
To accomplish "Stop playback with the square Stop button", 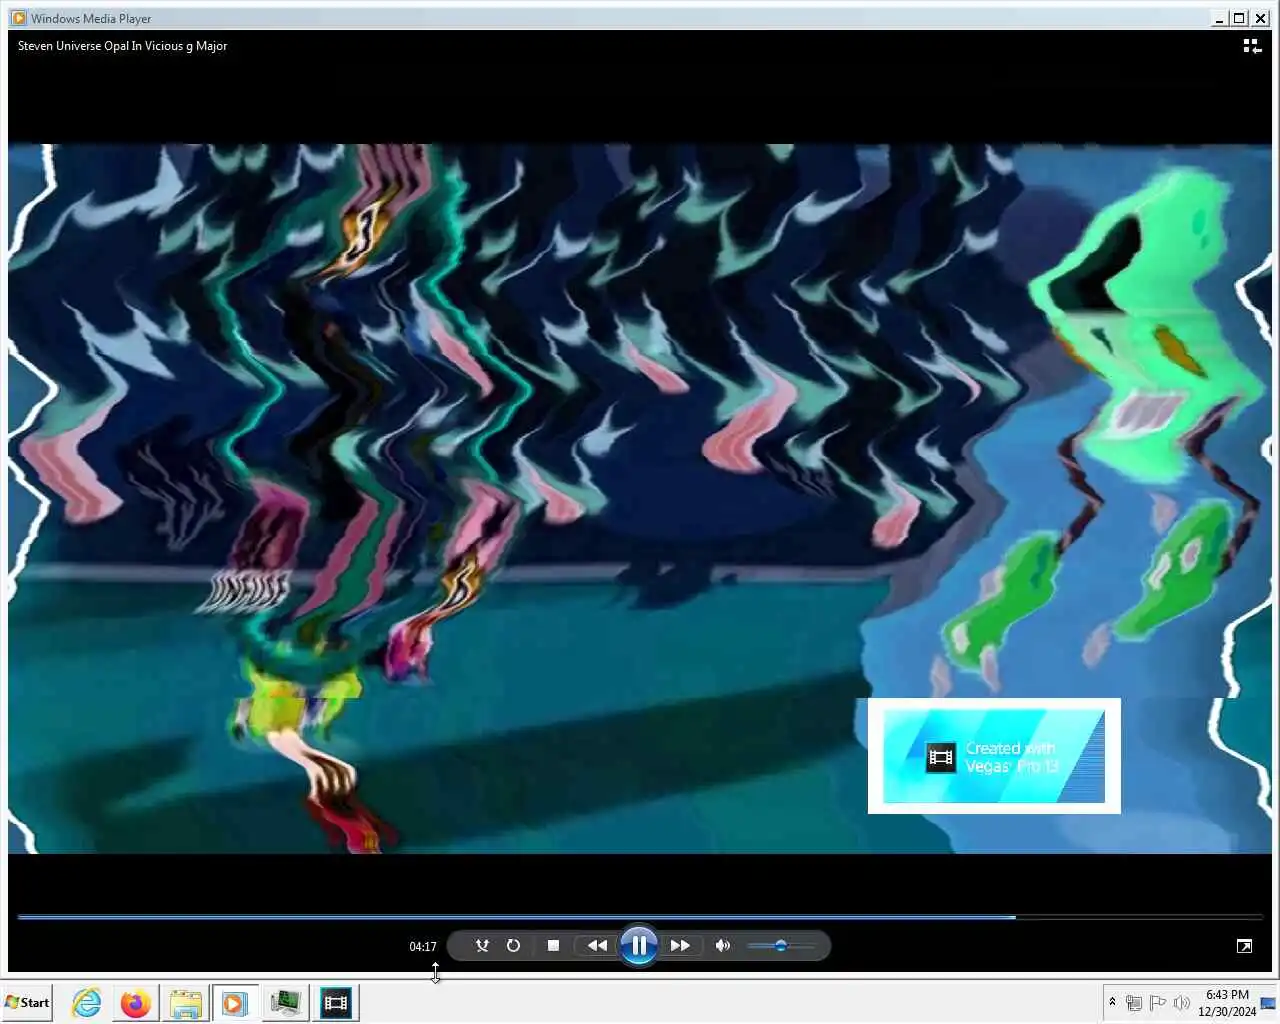I will (553, 945).
